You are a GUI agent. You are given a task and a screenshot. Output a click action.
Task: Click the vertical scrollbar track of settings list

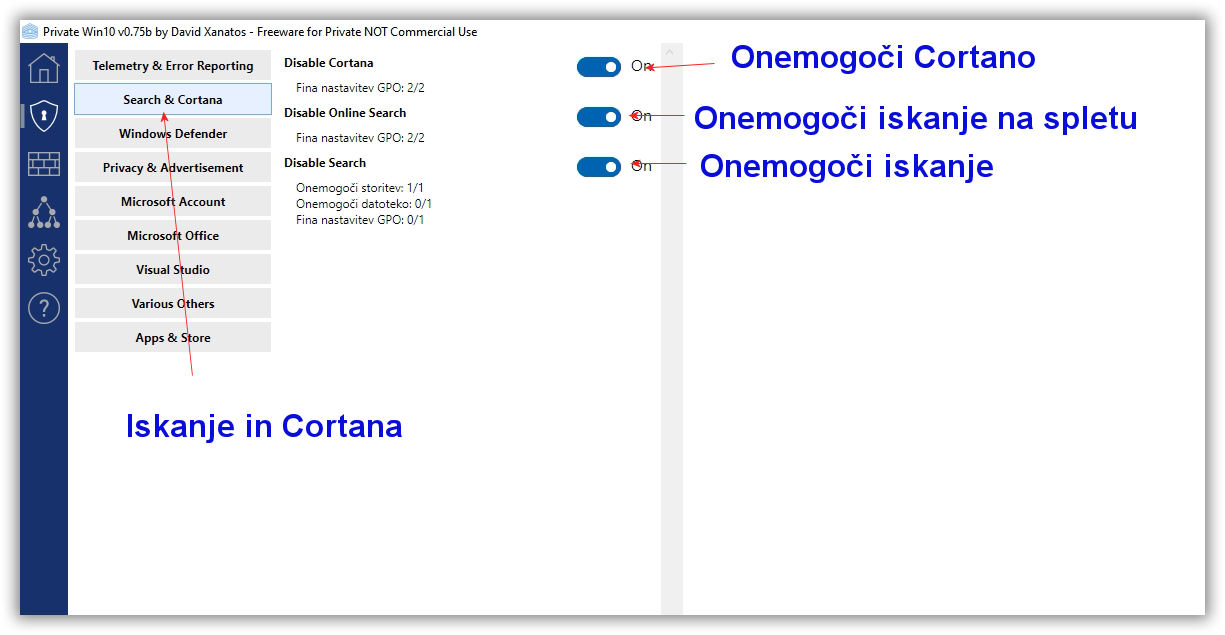point(672,330)
